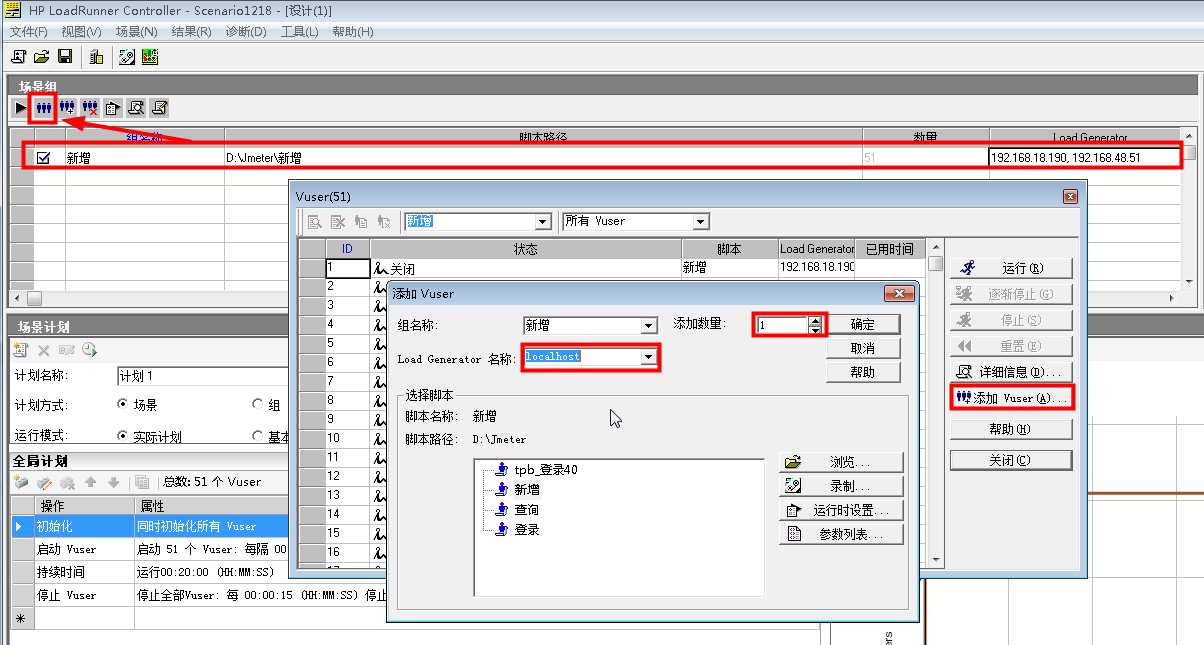Click the Open Scenario folder icon

42,57
